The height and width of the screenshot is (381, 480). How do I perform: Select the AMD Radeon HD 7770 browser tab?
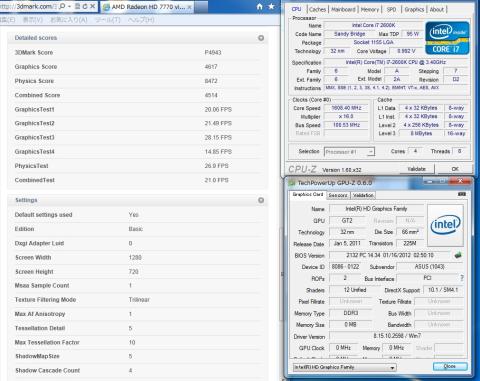click(147, 7)
